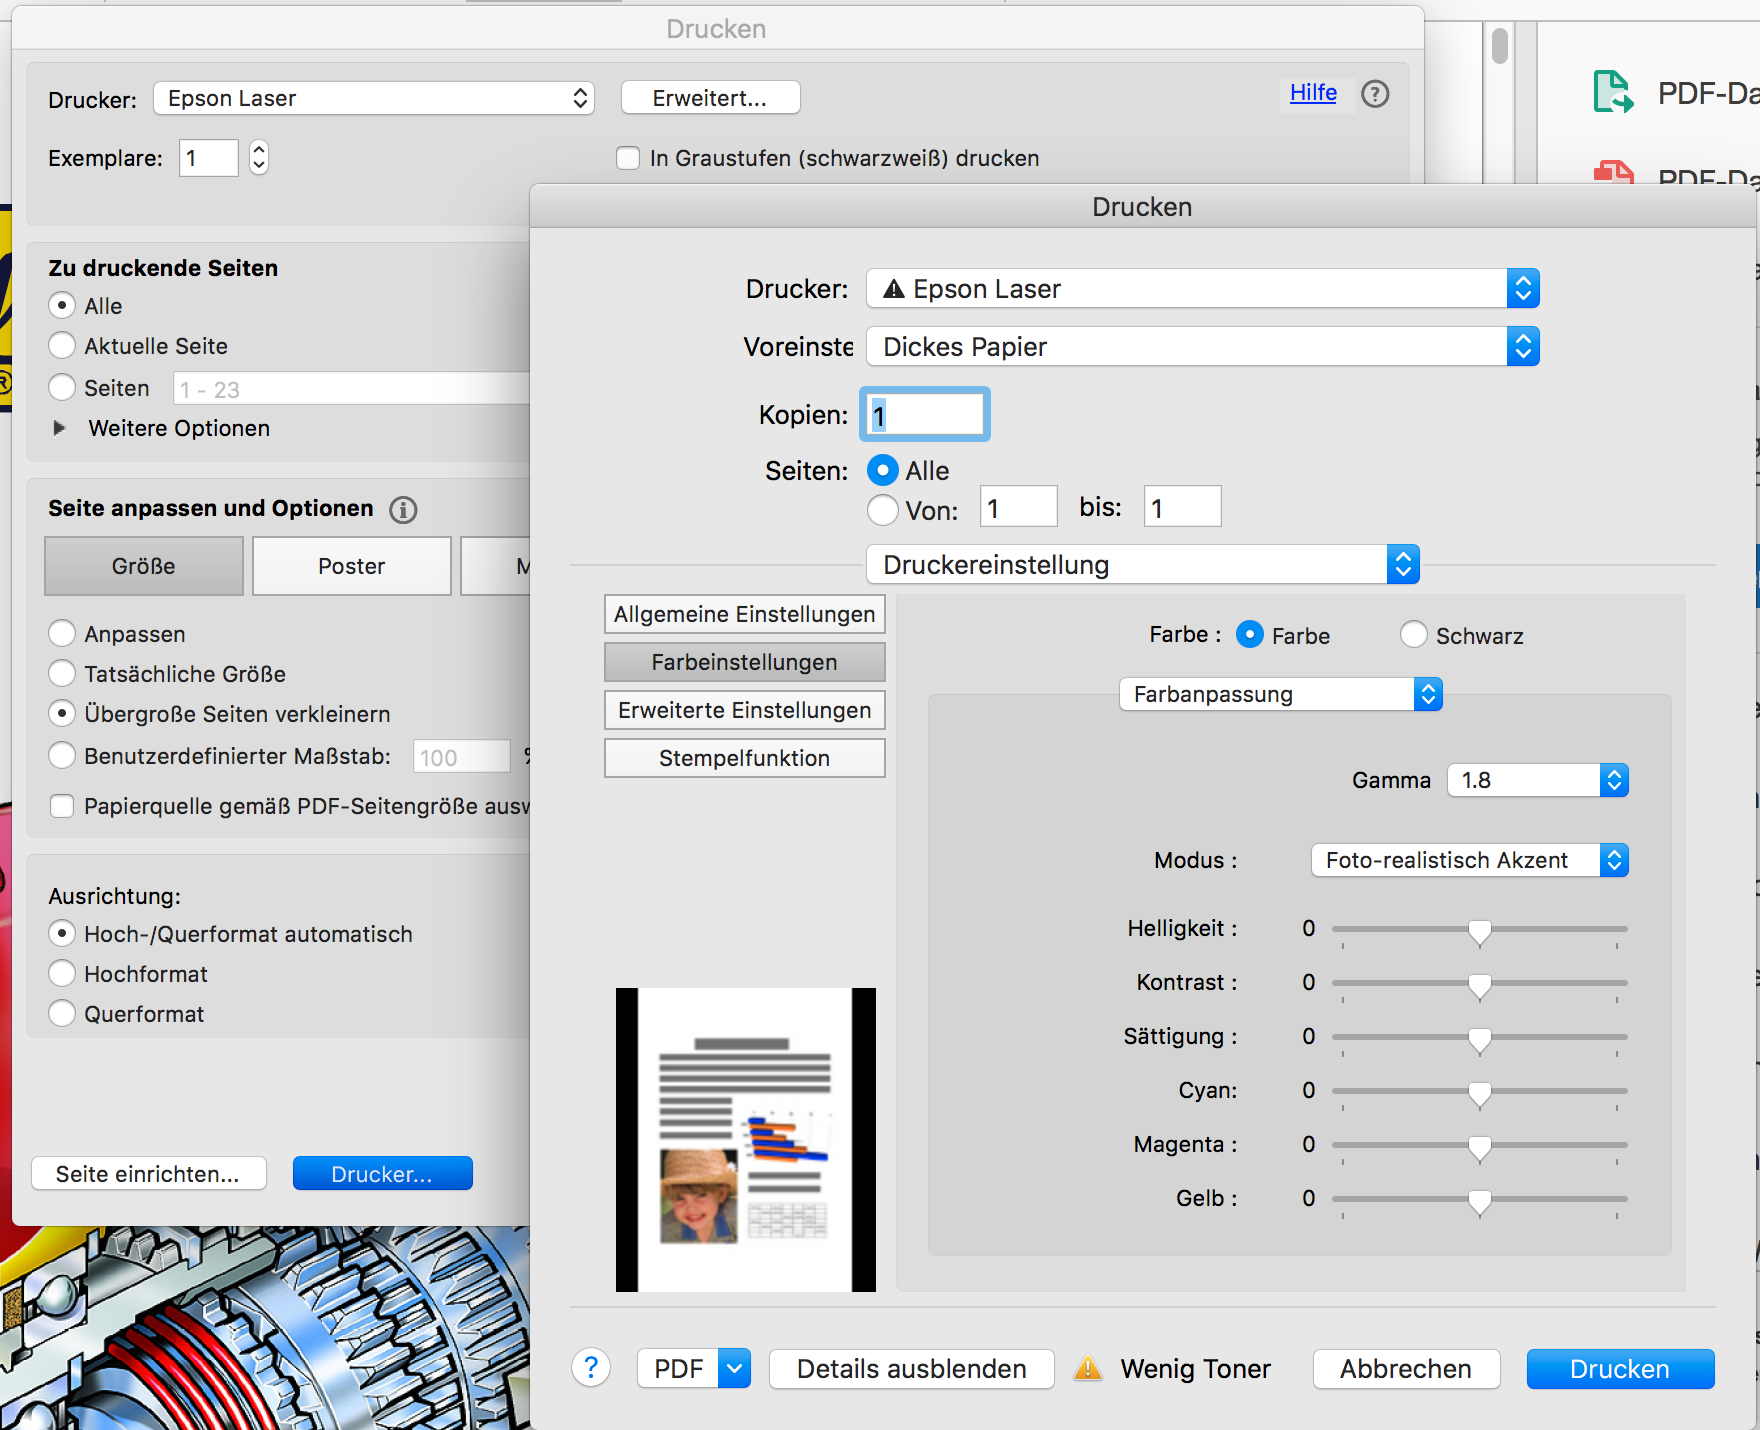Click the print preview thumbnail
Image resolution: width=1760 pixels, height=1430 pixels.
[x=745, y=1139]
